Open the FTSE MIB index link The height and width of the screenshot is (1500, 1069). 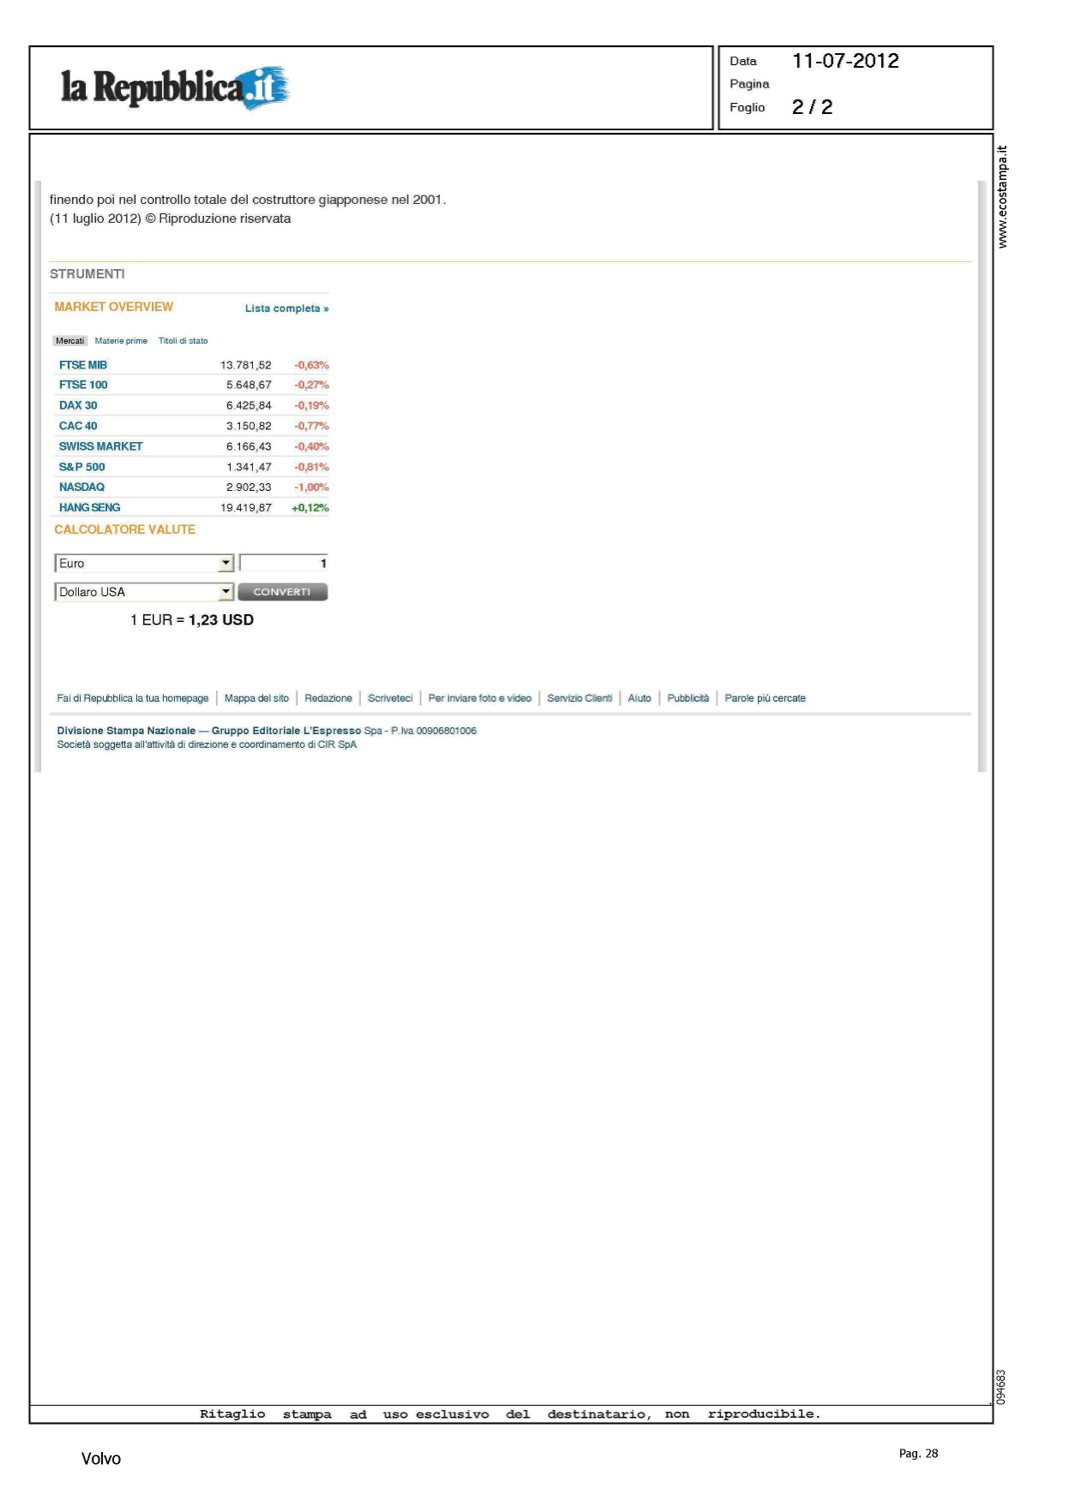[83, 365]
